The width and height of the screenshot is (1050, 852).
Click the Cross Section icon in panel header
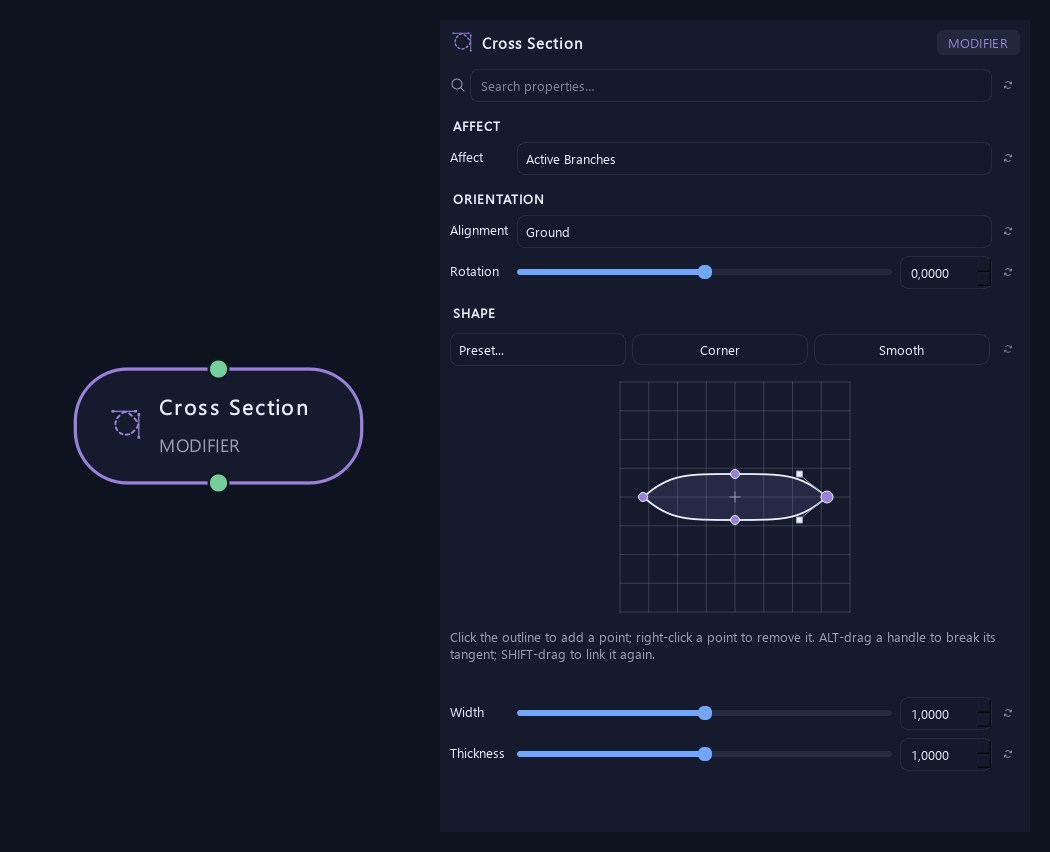click(462, 42)
